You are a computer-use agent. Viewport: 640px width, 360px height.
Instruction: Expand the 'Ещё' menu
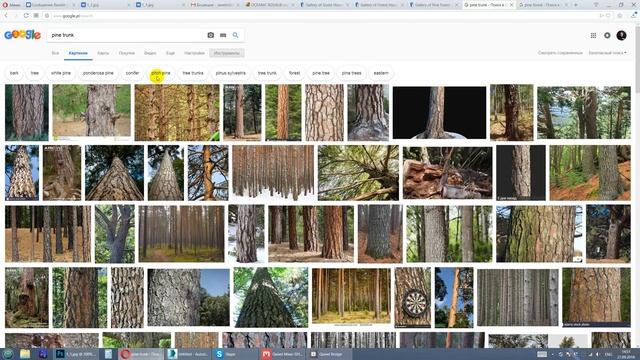[170, 53]
